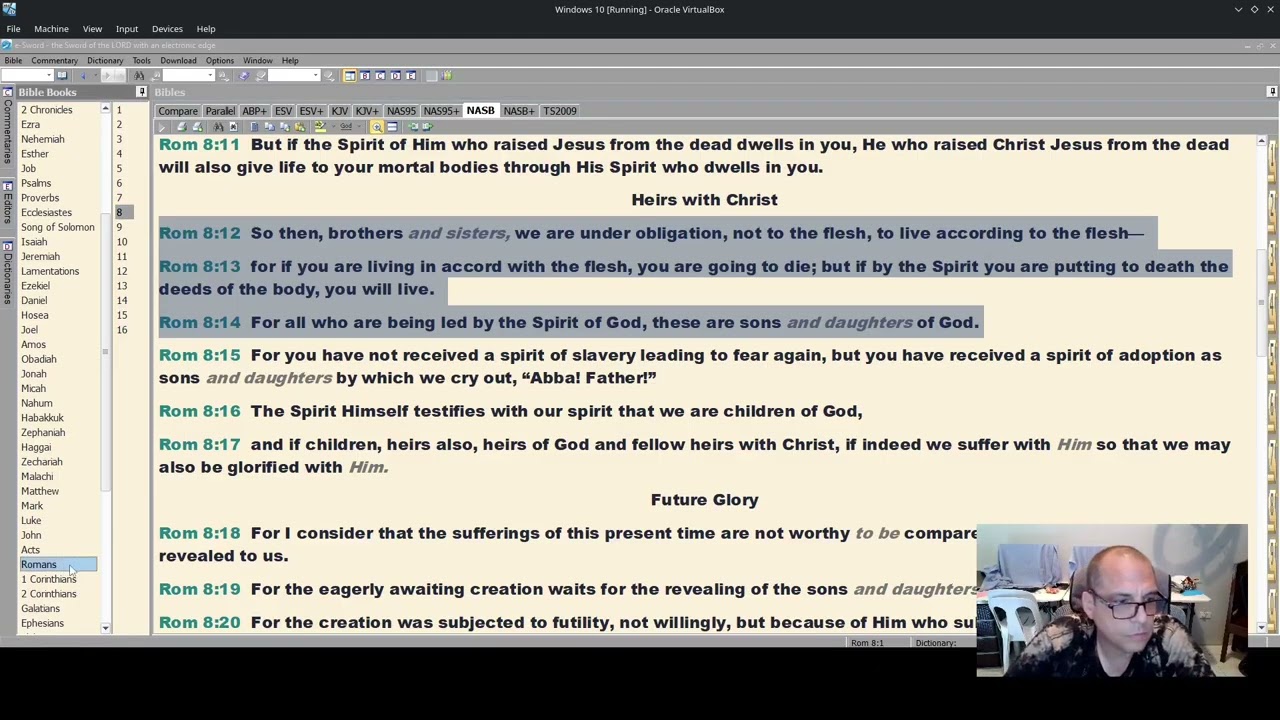This screenshot has height=720, width=1280.
Task: Open the Commentary menu
Action: point(54,60)
